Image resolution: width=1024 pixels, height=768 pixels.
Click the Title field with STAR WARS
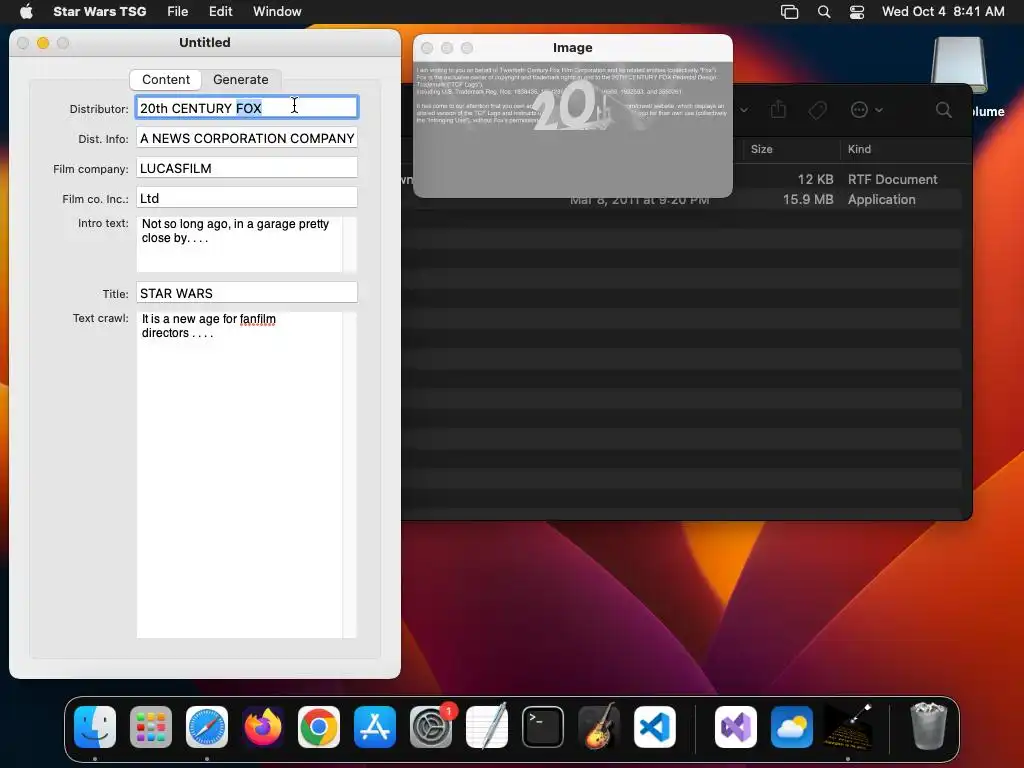(247, 293)
